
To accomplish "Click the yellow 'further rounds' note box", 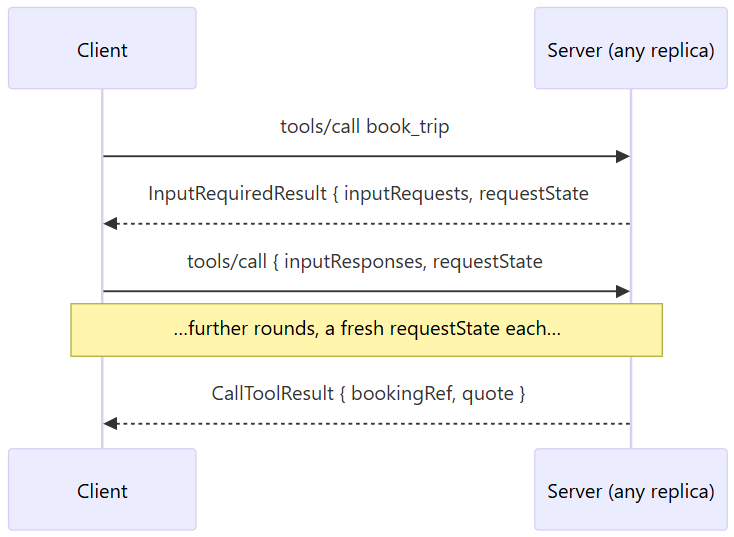I will [367, 330].
